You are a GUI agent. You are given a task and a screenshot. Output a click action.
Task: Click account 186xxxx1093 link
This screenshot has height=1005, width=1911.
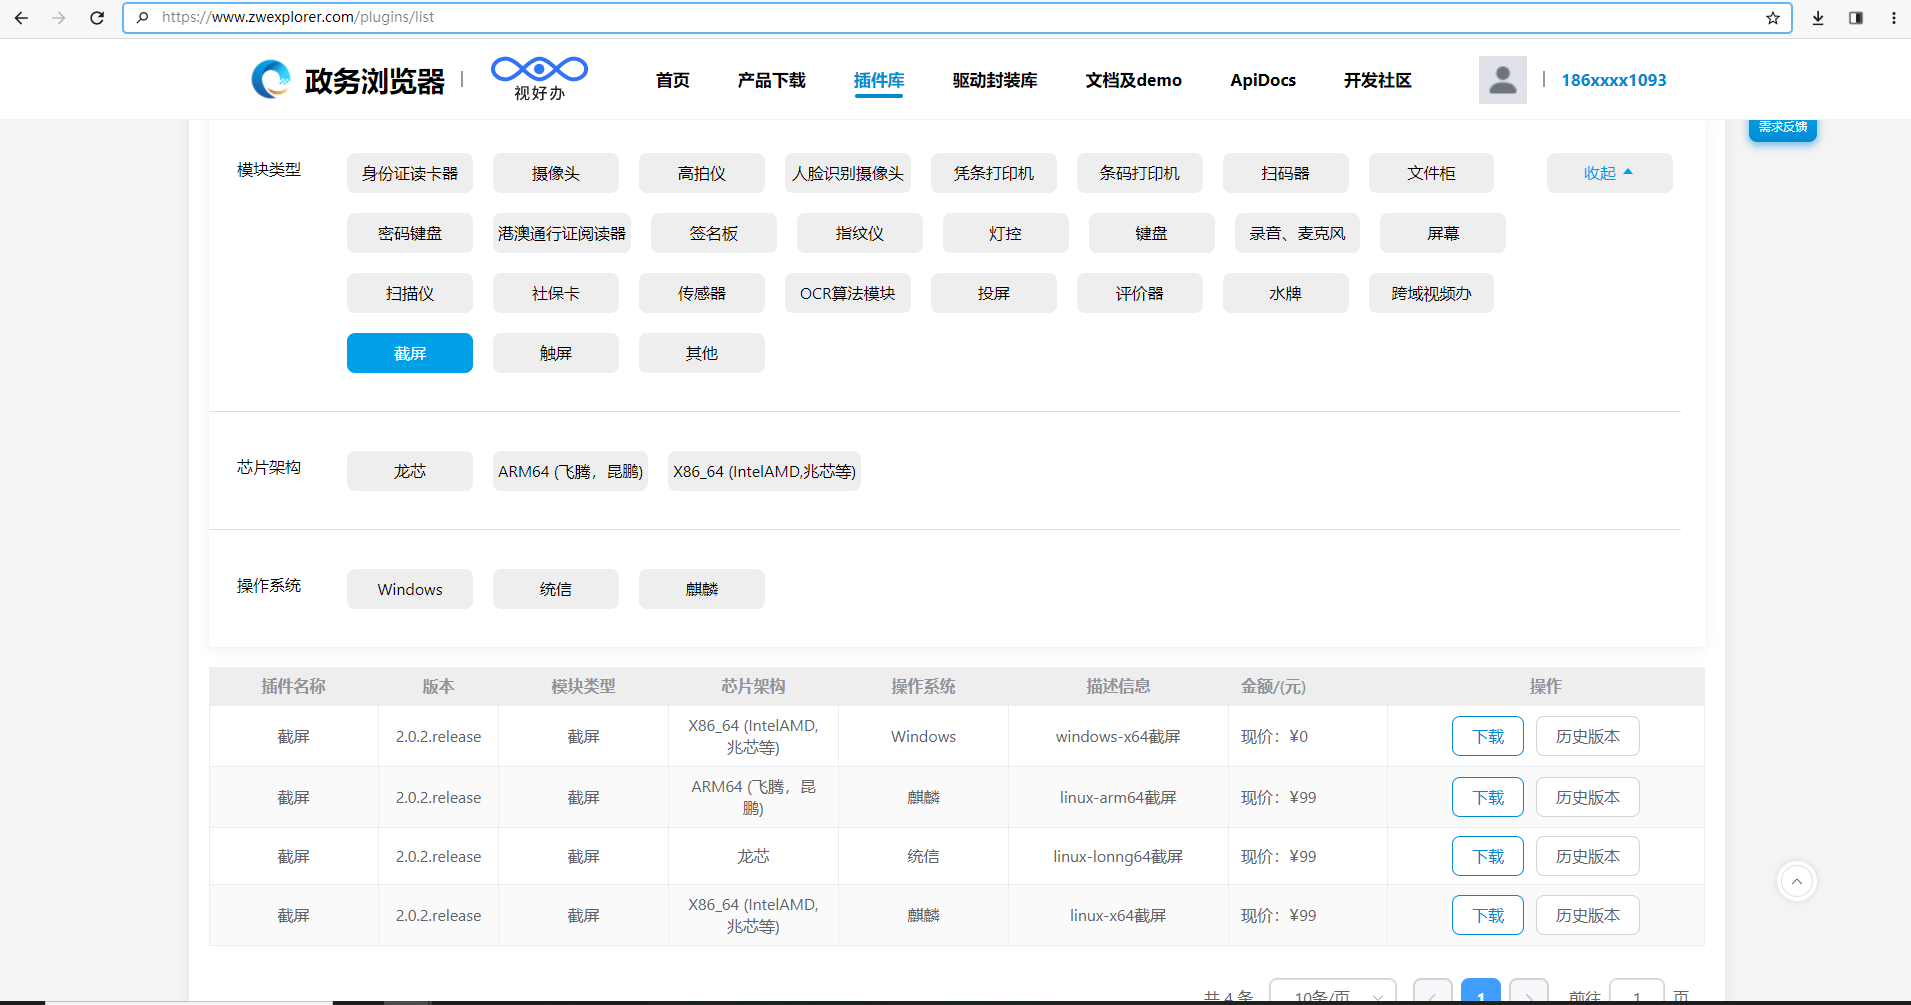1613,80
